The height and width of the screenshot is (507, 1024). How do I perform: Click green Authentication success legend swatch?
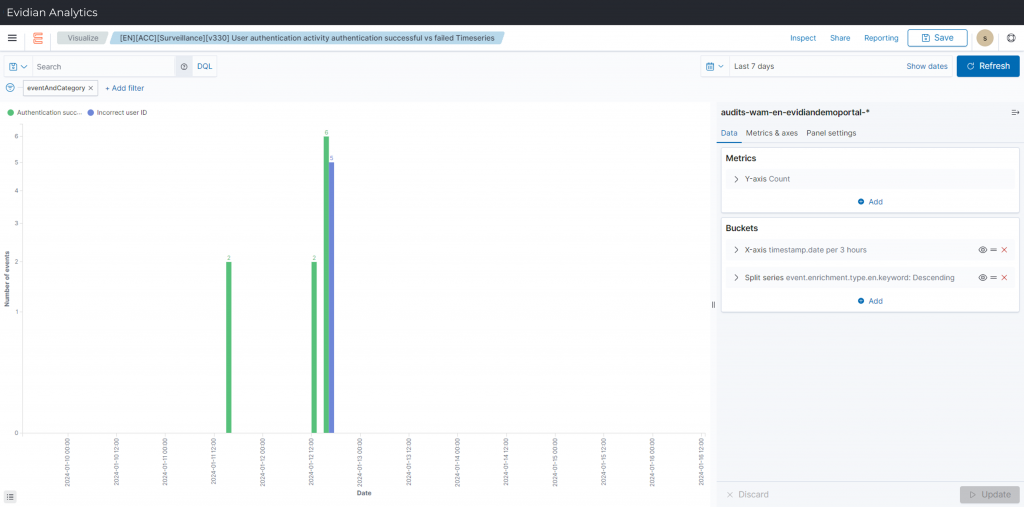[10, 112]
